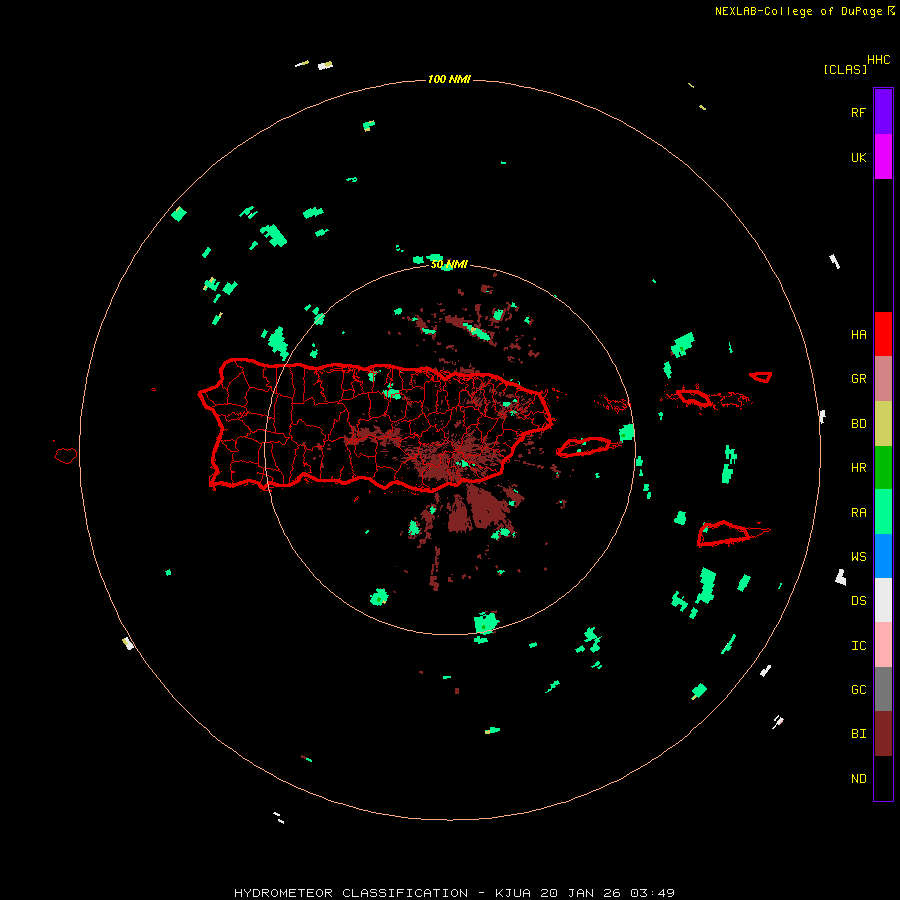Click the DS legend label
Image resolution: width=900 pixels, height=900 pixels.
coord(858,600)
